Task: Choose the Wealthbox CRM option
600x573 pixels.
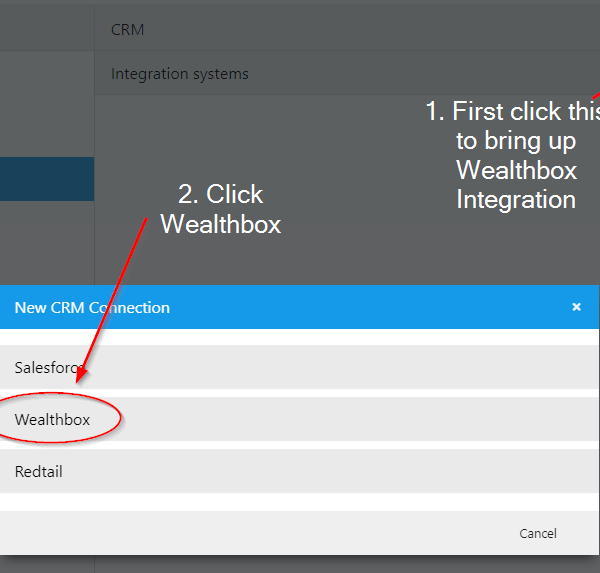Action: pos(52,420)
